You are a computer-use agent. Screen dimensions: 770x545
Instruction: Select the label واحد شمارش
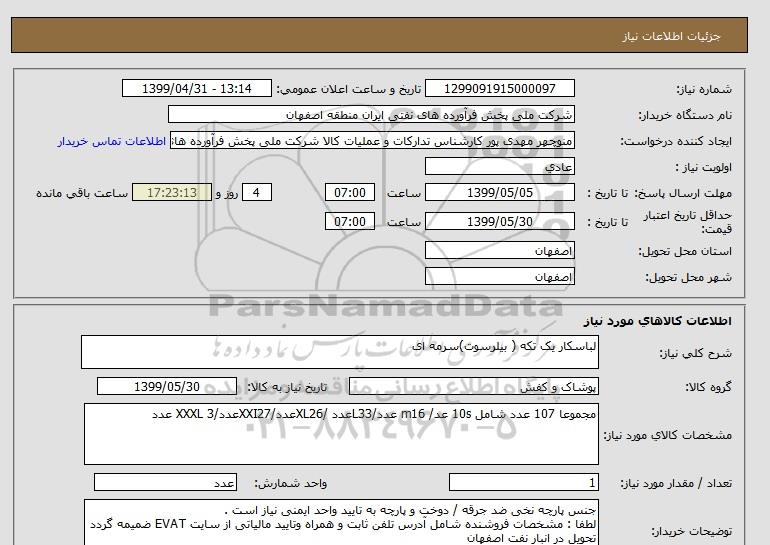tap(291, 483)
